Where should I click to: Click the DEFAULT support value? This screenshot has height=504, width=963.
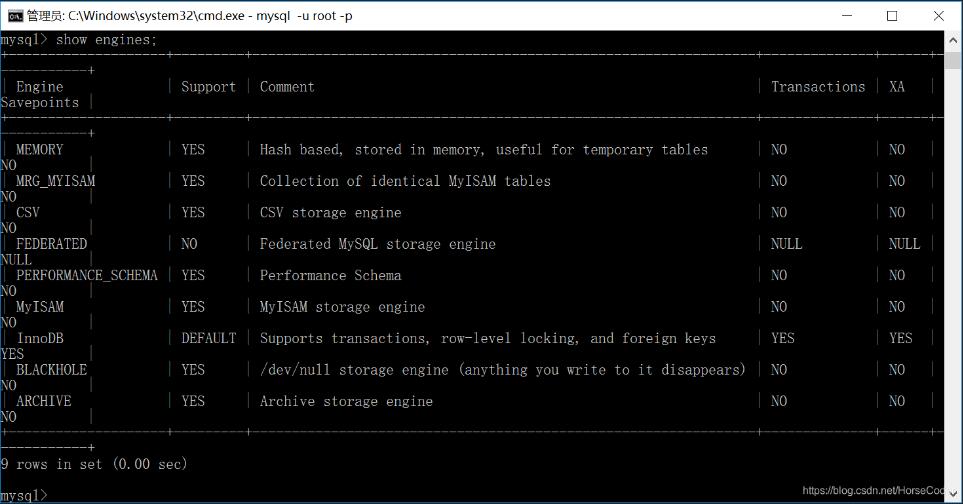coord(208,338)
